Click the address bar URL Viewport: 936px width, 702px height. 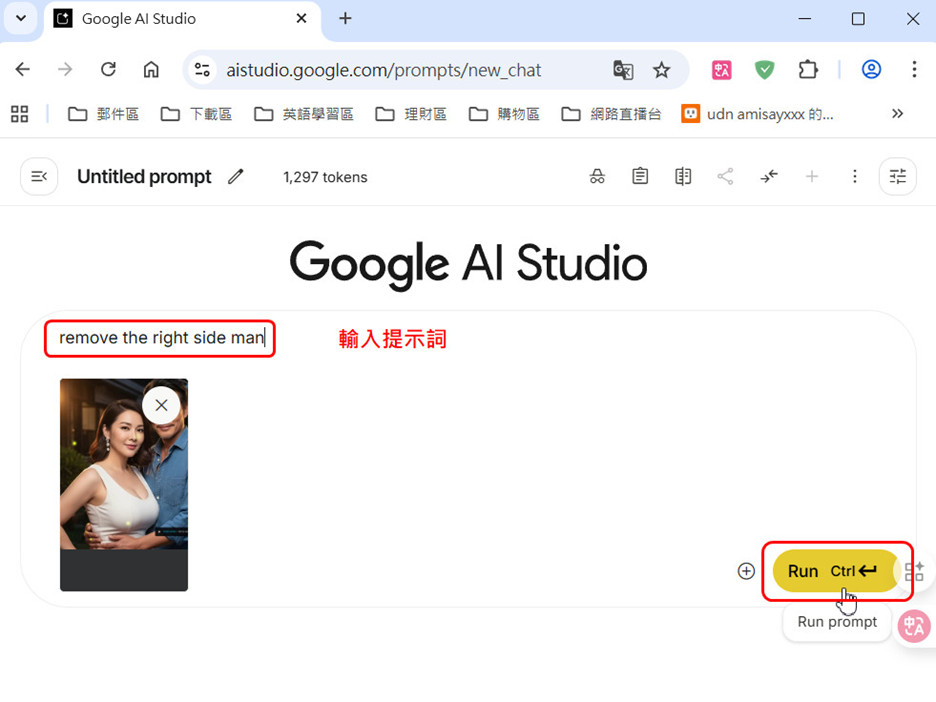pyautogui.click(x=383, y=70)
